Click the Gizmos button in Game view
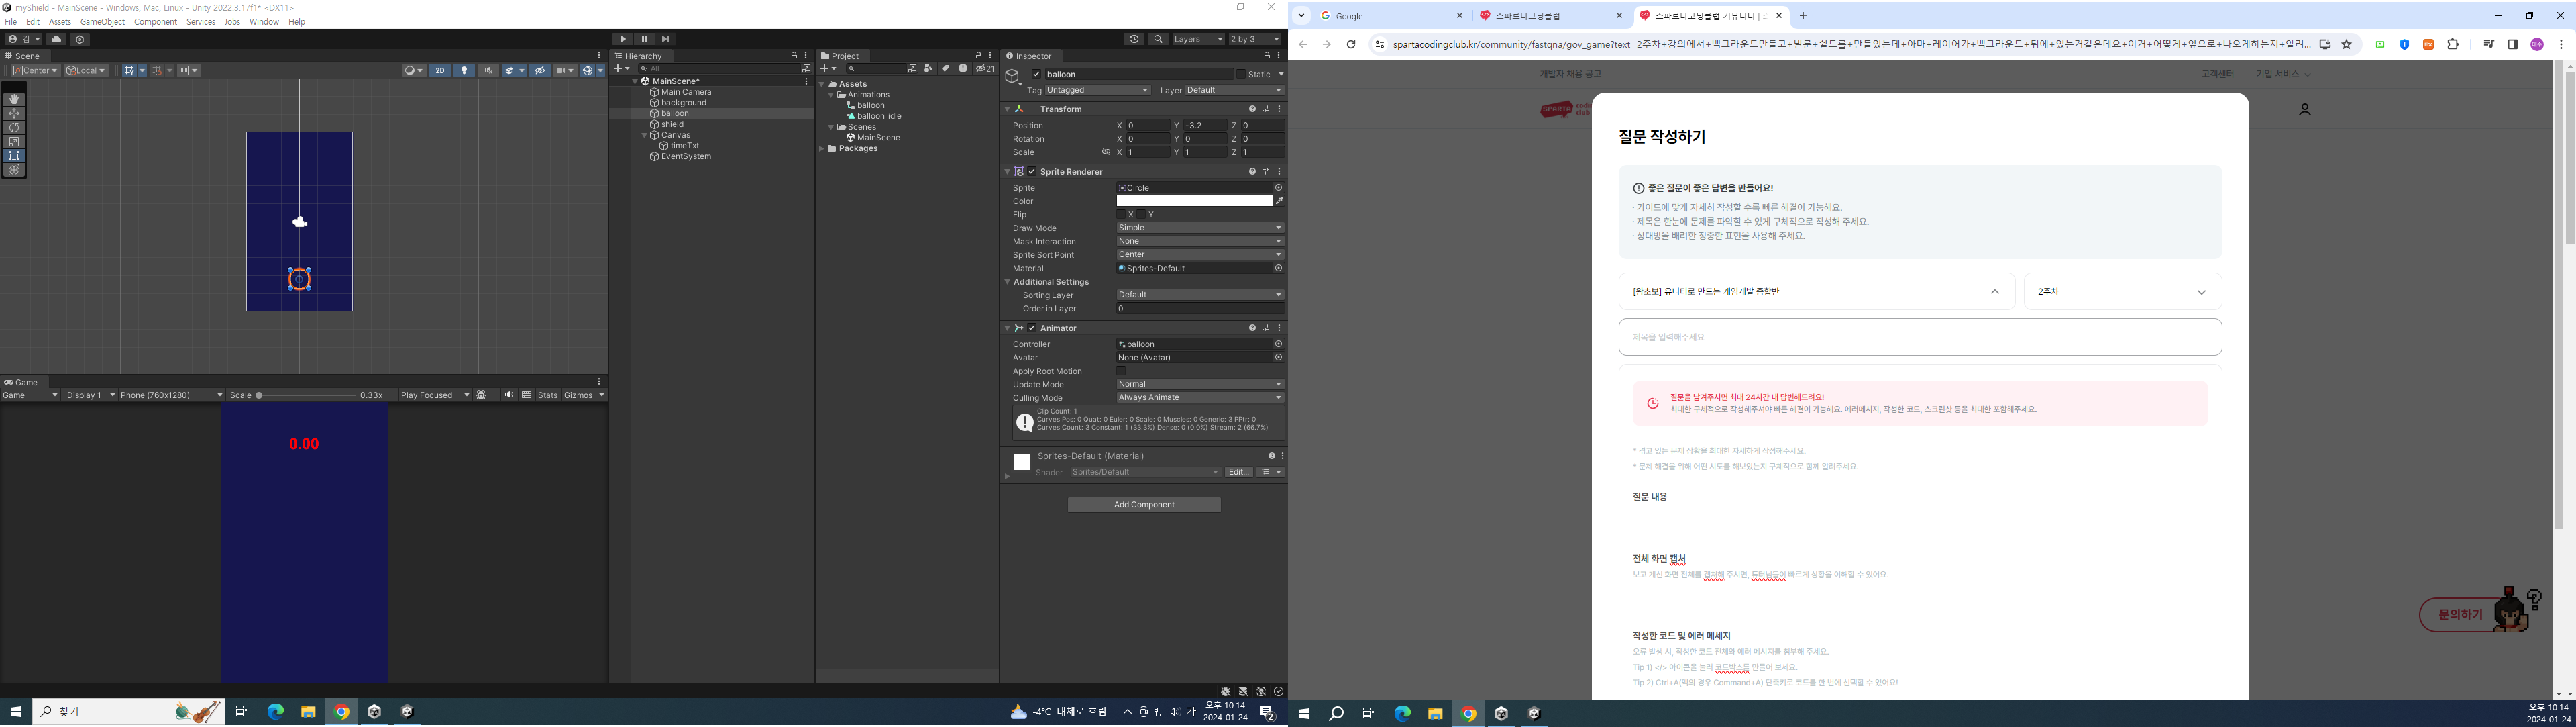 [x=579, y=395]
